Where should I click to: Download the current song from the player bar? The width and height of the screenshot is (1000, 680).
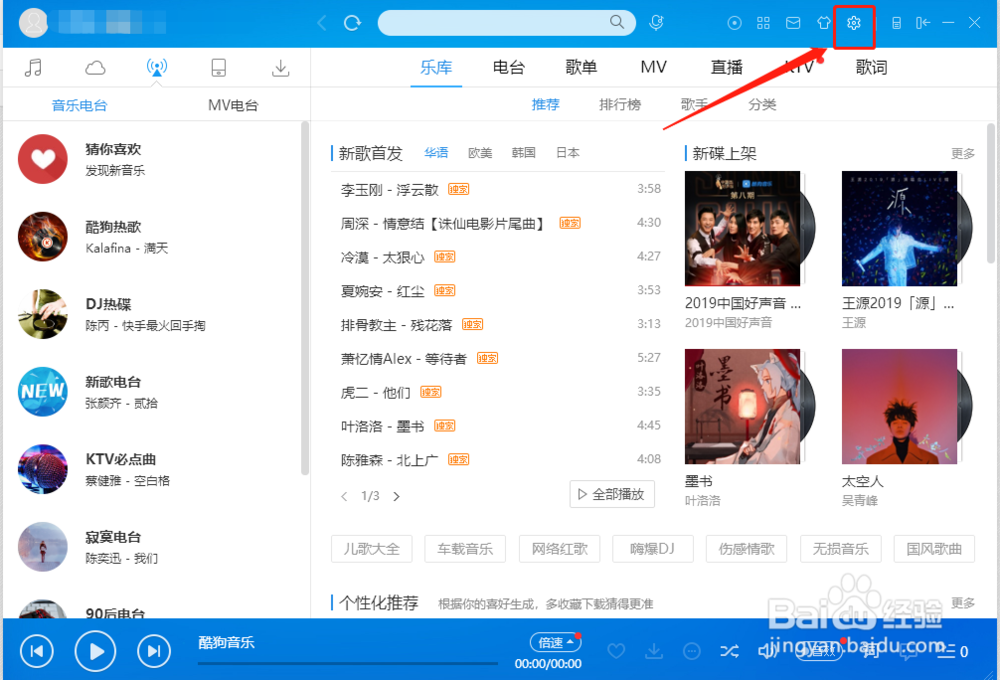[654, 651]
